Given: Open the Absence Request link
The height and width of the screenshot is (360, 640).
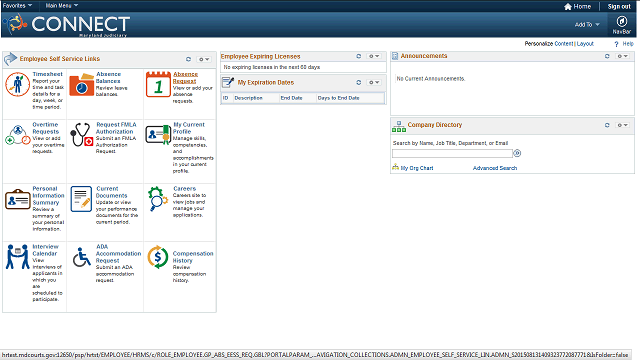Looking at the screenshot, I should (185, 78).
